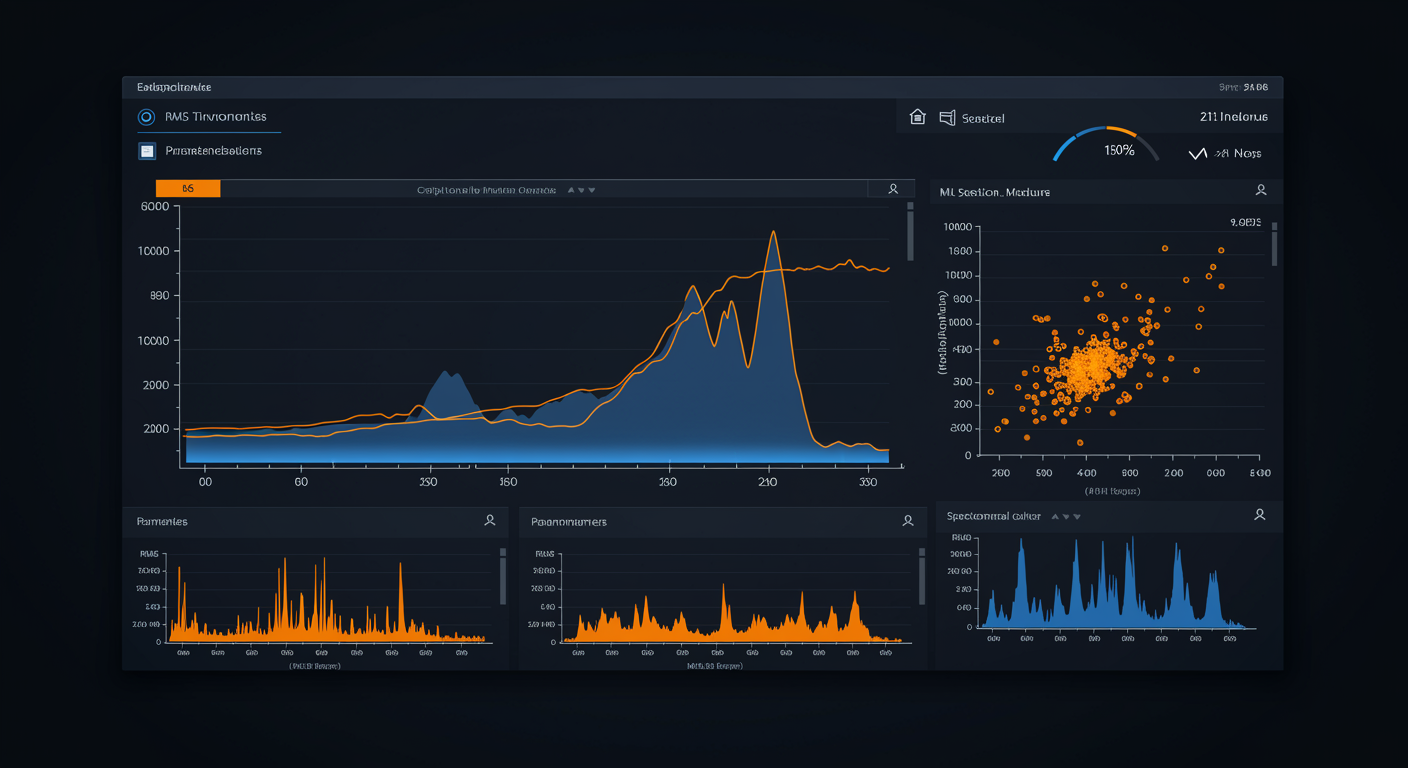
Task: Click the home icon beside Seatrel
Action: [917, 118]
